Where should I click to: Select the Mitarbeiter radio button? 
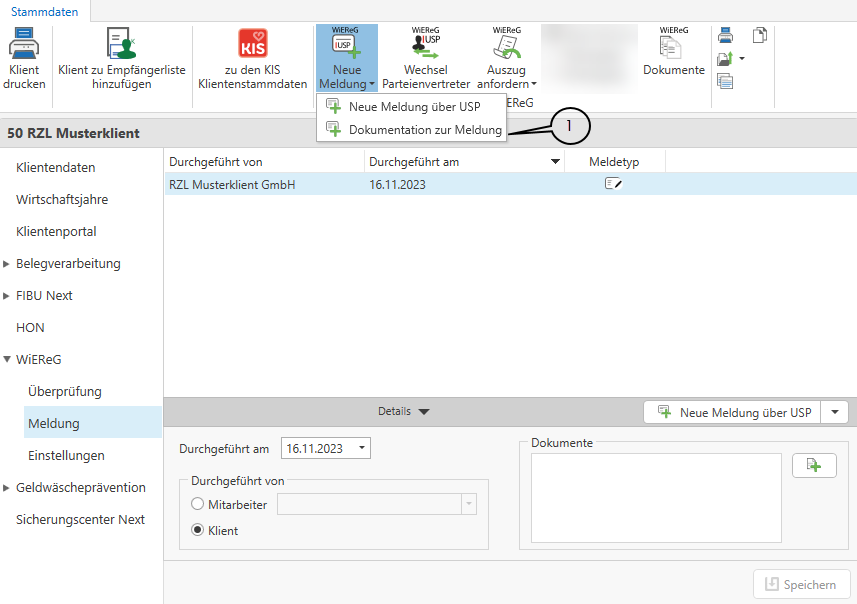tap(197, 505)
